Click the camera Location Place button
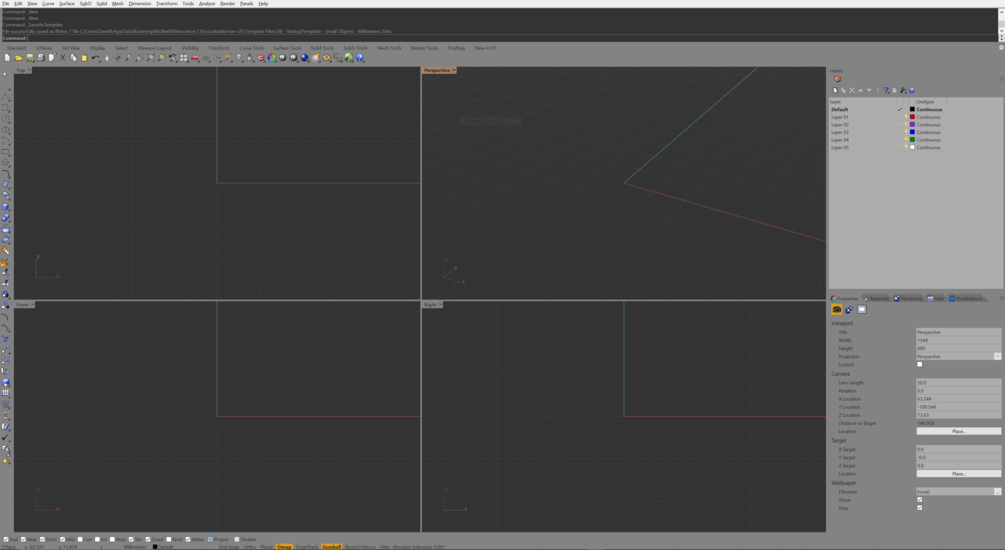Viewport: 1005px width, 550px height. click(958, 431)
